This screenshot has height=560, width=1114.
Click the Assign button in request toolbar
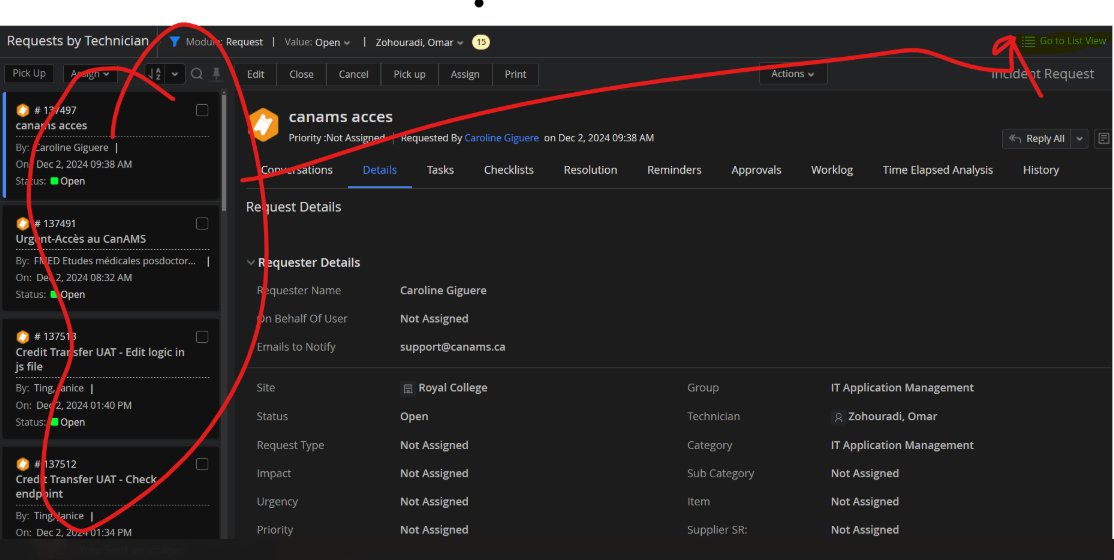point(465,74)
